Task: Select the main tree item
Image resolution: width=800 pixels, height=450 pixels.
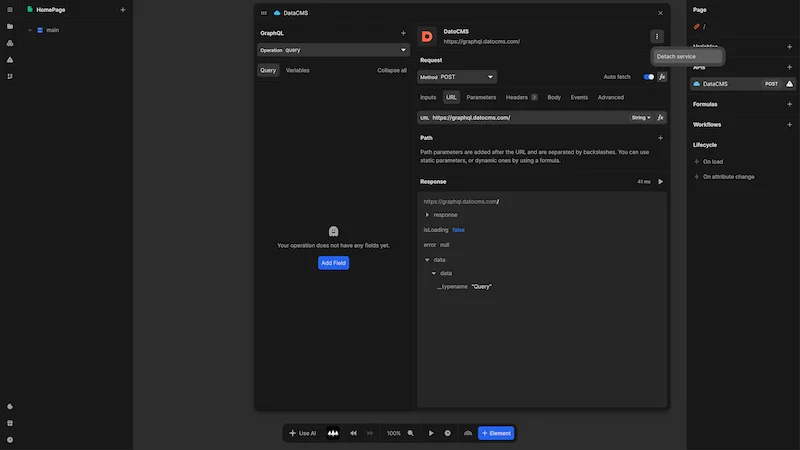Action: 53,30
